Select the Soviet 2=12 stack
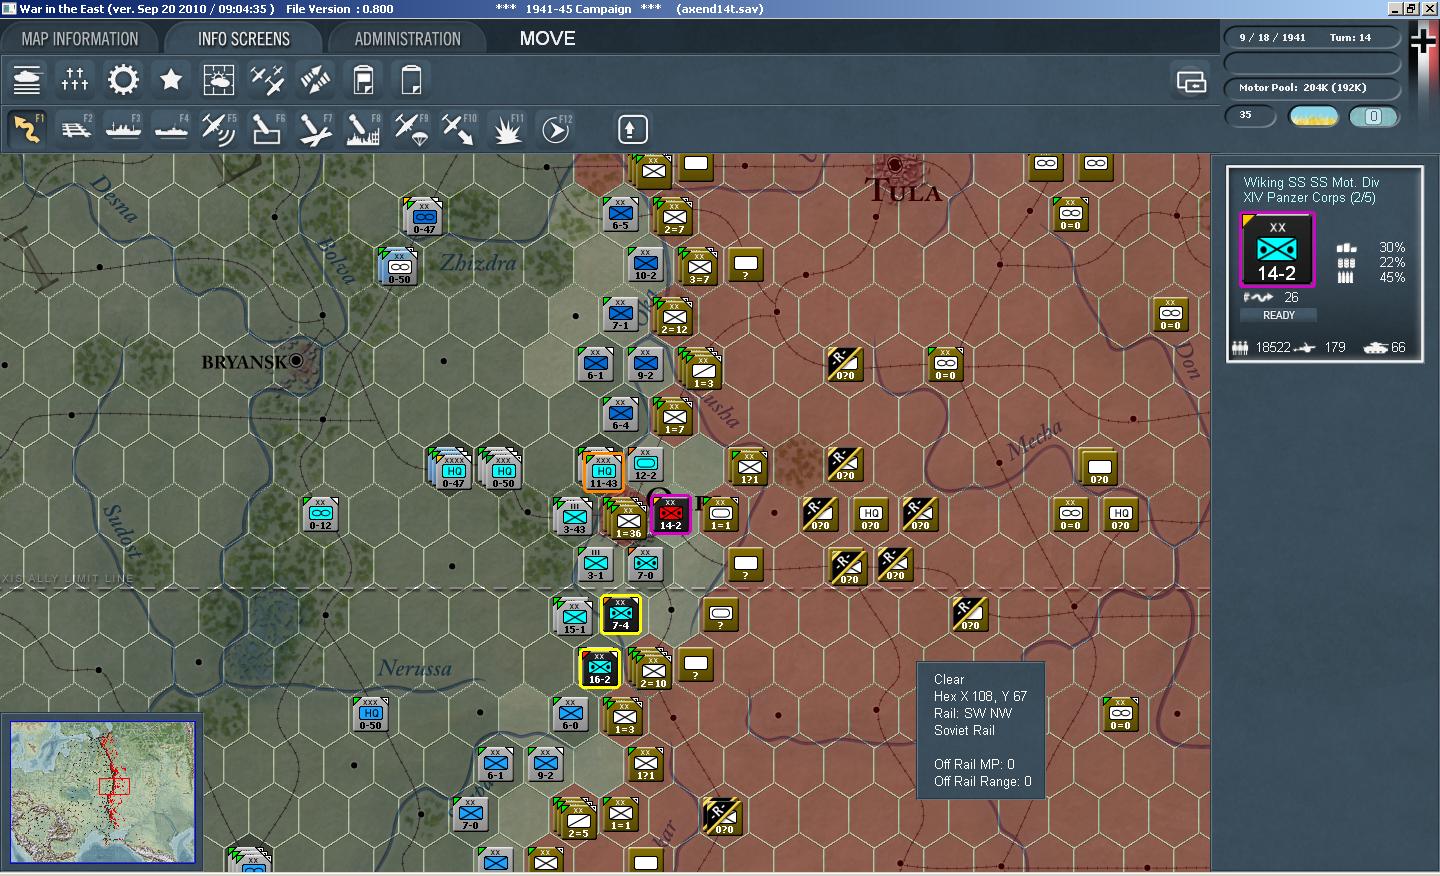Screen dimensions: 1440x876 673,317
